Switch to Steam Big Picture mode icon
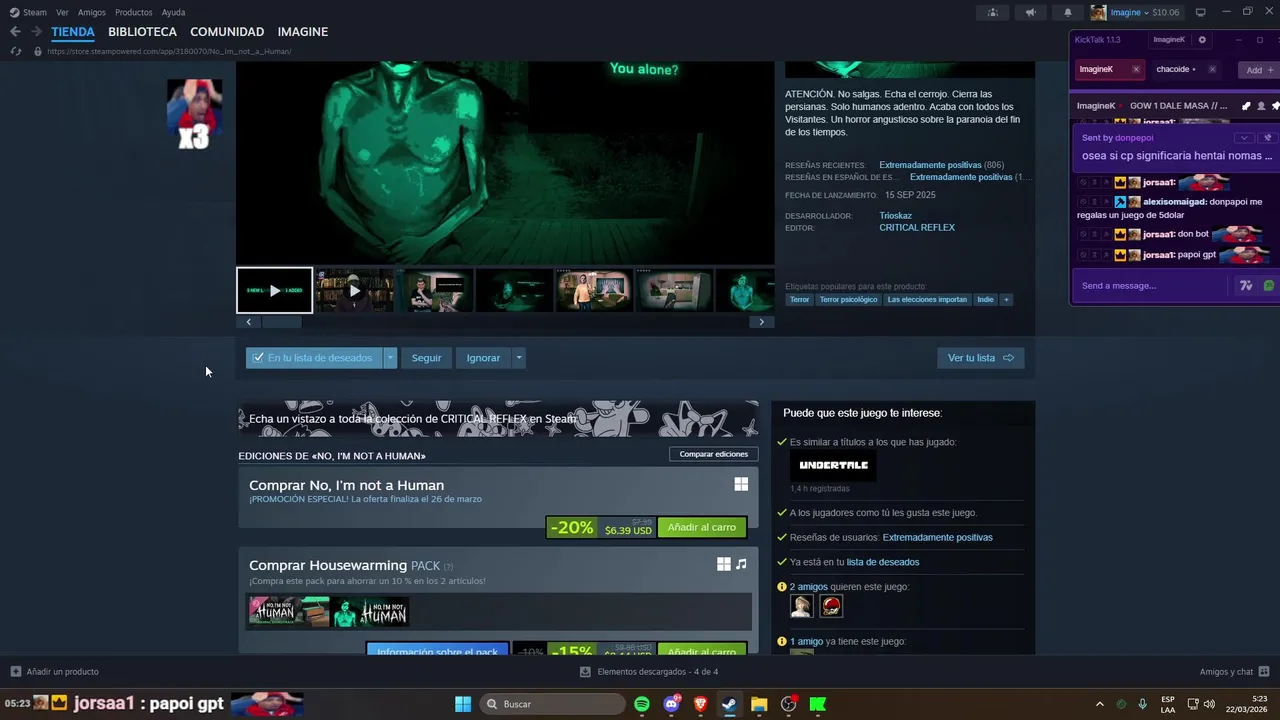This screenshot has height=720, width=1280. [x=1201, y=12]
